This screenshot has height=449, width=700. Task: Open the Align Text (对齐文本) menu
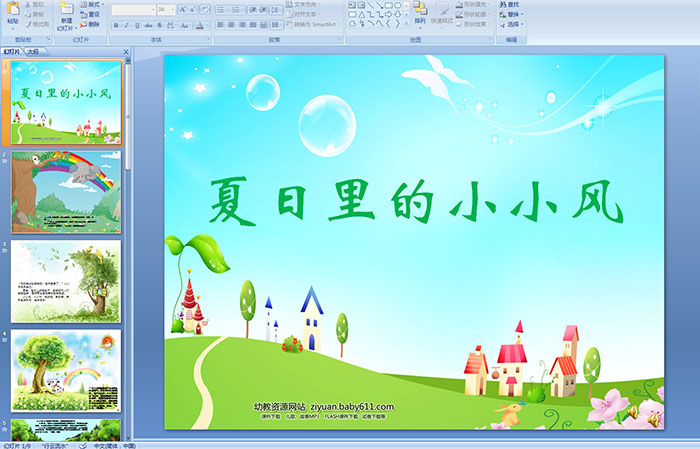(304, 14)
